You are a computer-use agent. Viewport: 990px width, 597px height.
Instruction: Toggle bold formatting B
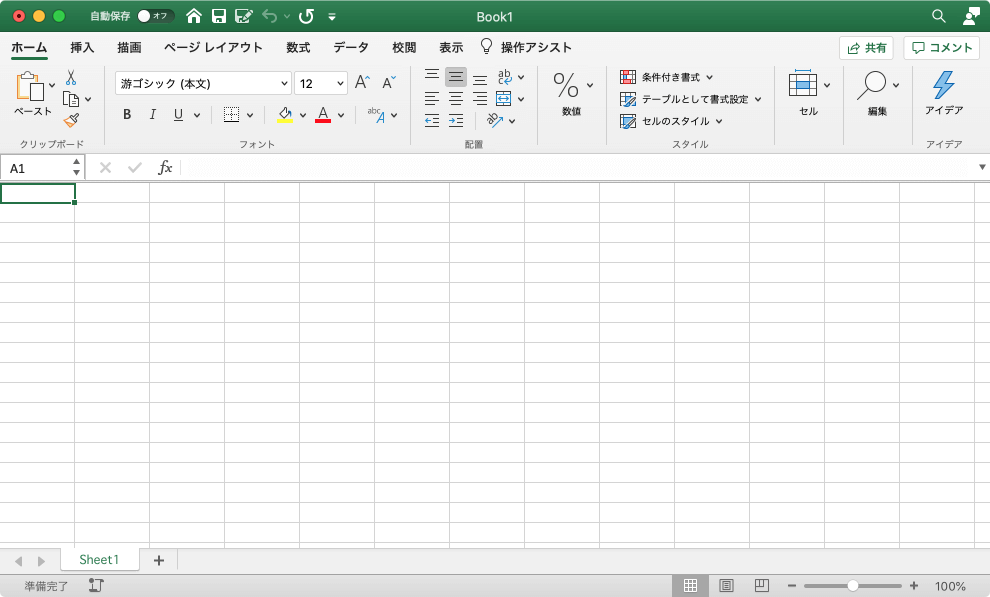coord(127,114)
